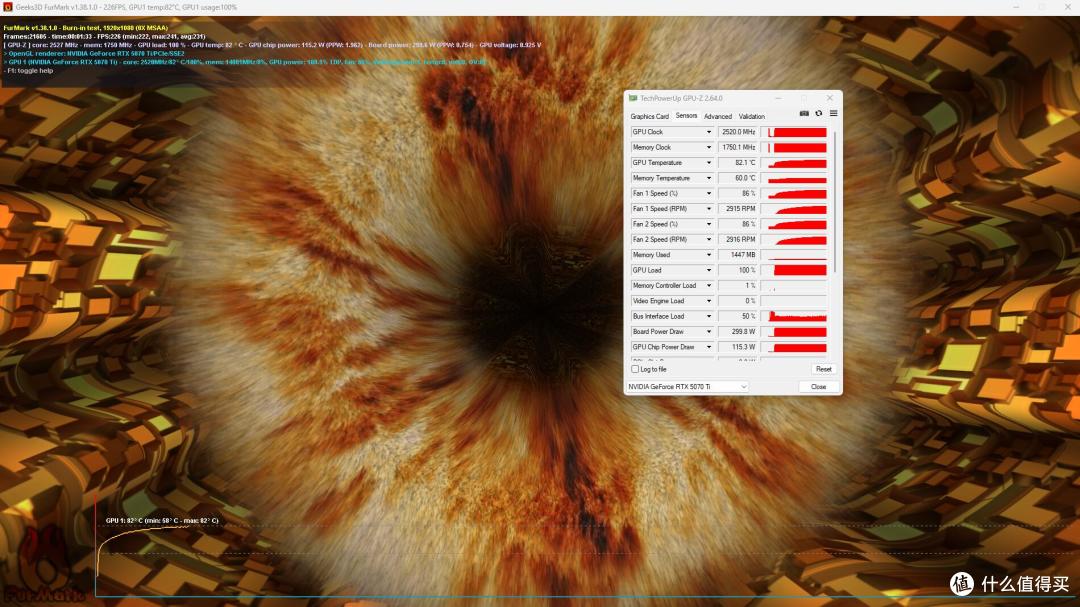Minimize the GPU-Z window

click(x=778, y=99)
